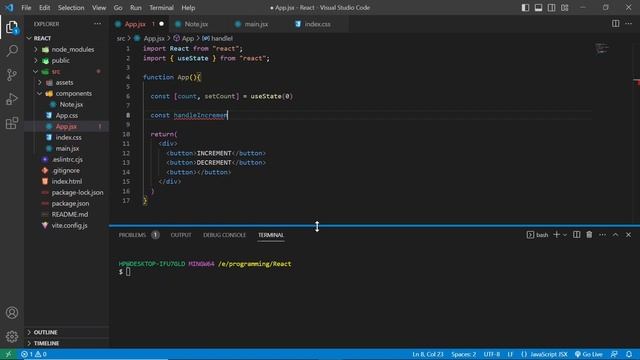
Task: Open the feedback icon in status bar
Action: pos(614,354)
